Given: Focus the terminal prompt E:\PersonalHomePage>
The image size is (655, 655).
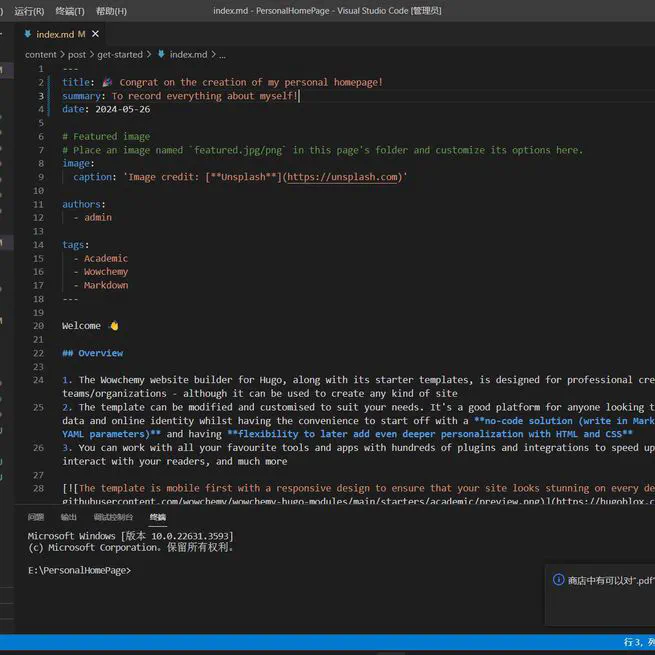Looking at the screenshot, I should (80, 570).
